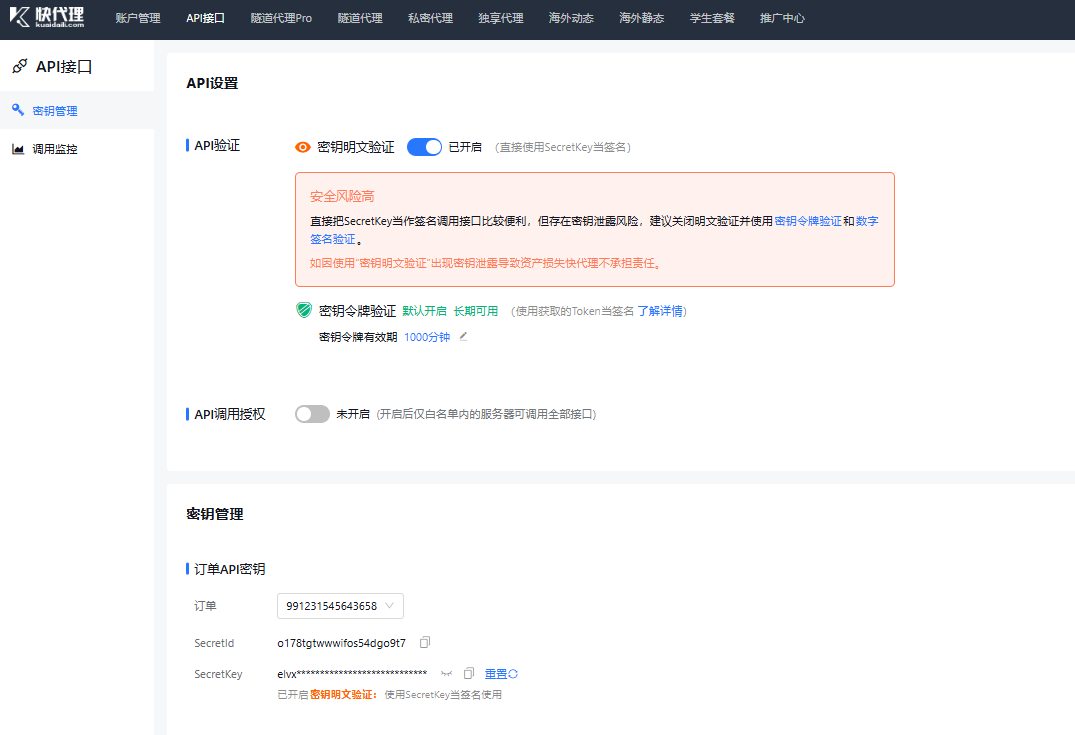Screen dimensions: 1075x735
Task: Click the 快代理 logo
Action: click(x=47, y=17)
